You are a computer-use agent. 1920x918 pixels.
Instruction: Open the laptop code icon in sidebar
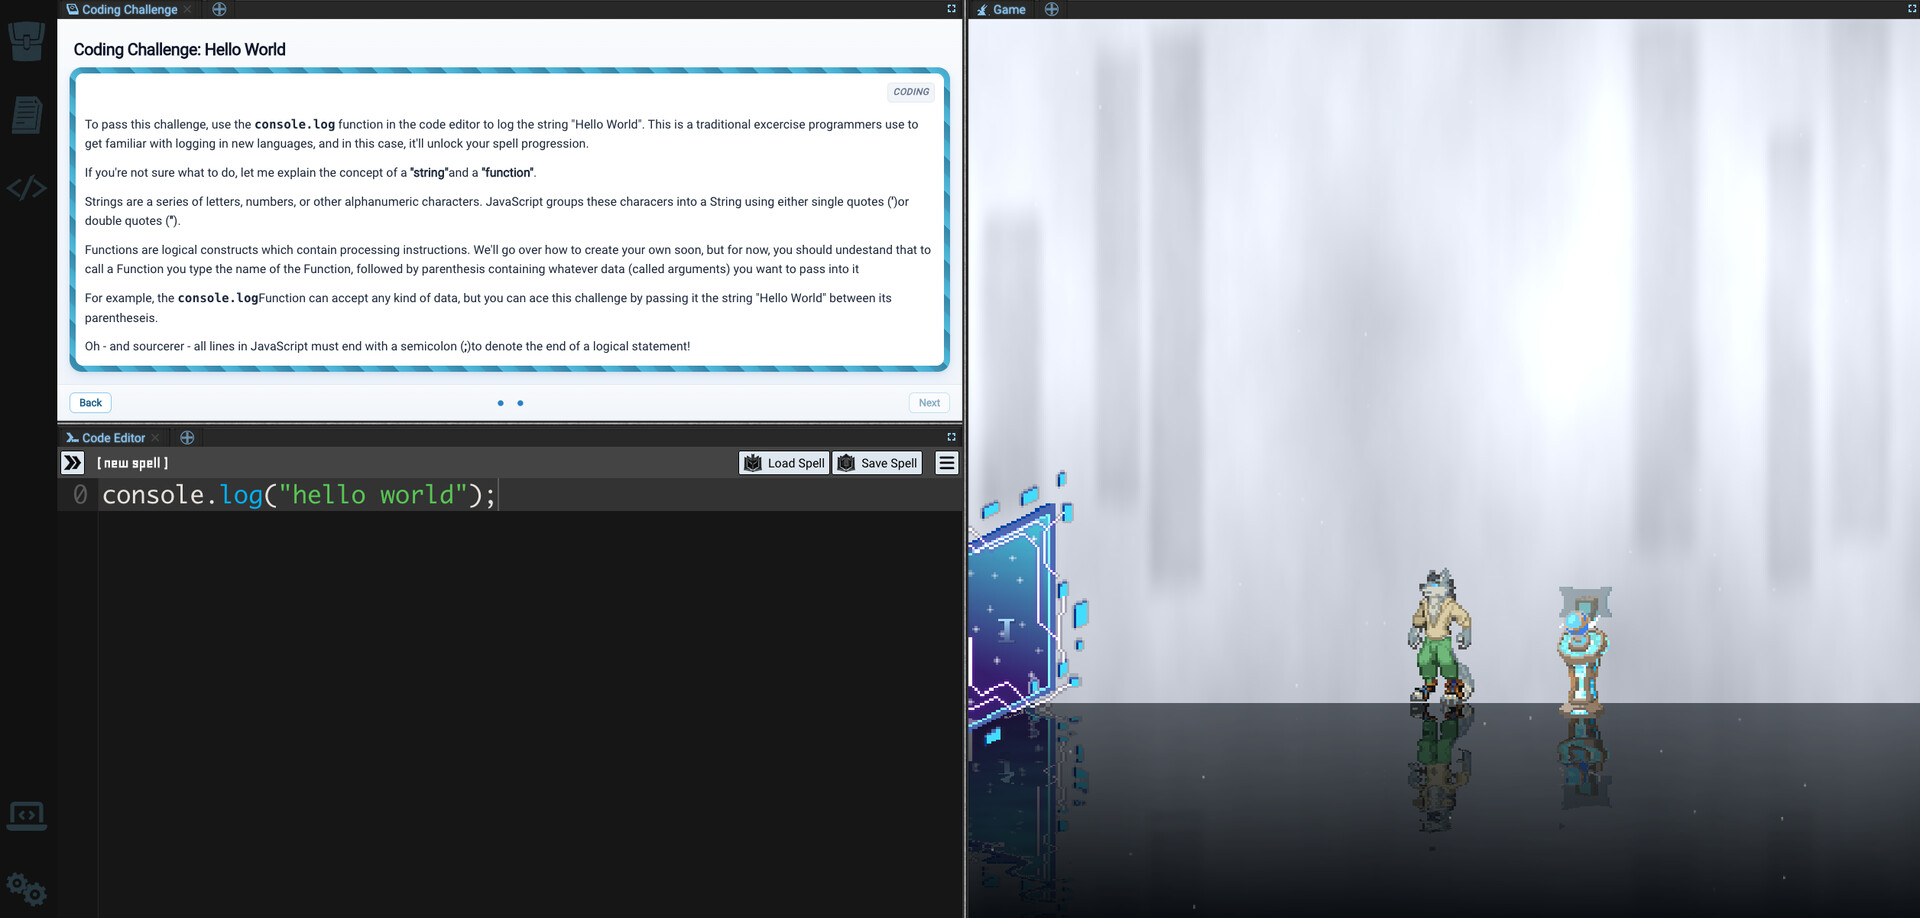27,815
